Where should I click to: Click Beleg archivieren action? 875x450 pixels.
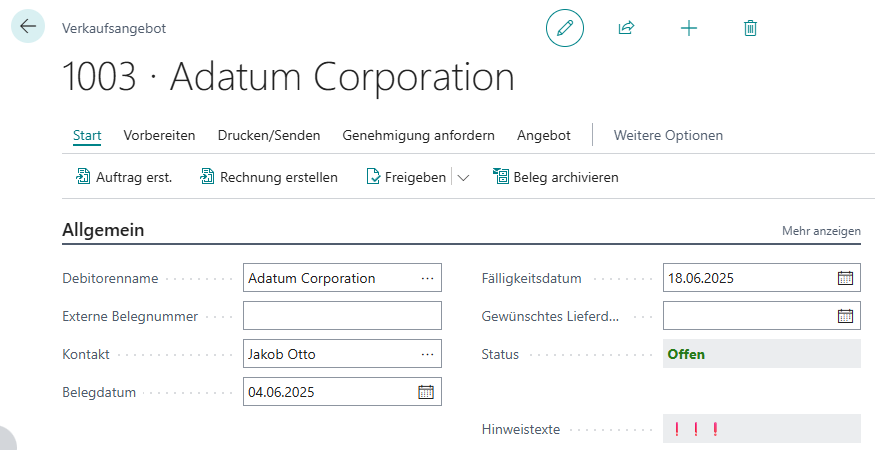point(556,177)
